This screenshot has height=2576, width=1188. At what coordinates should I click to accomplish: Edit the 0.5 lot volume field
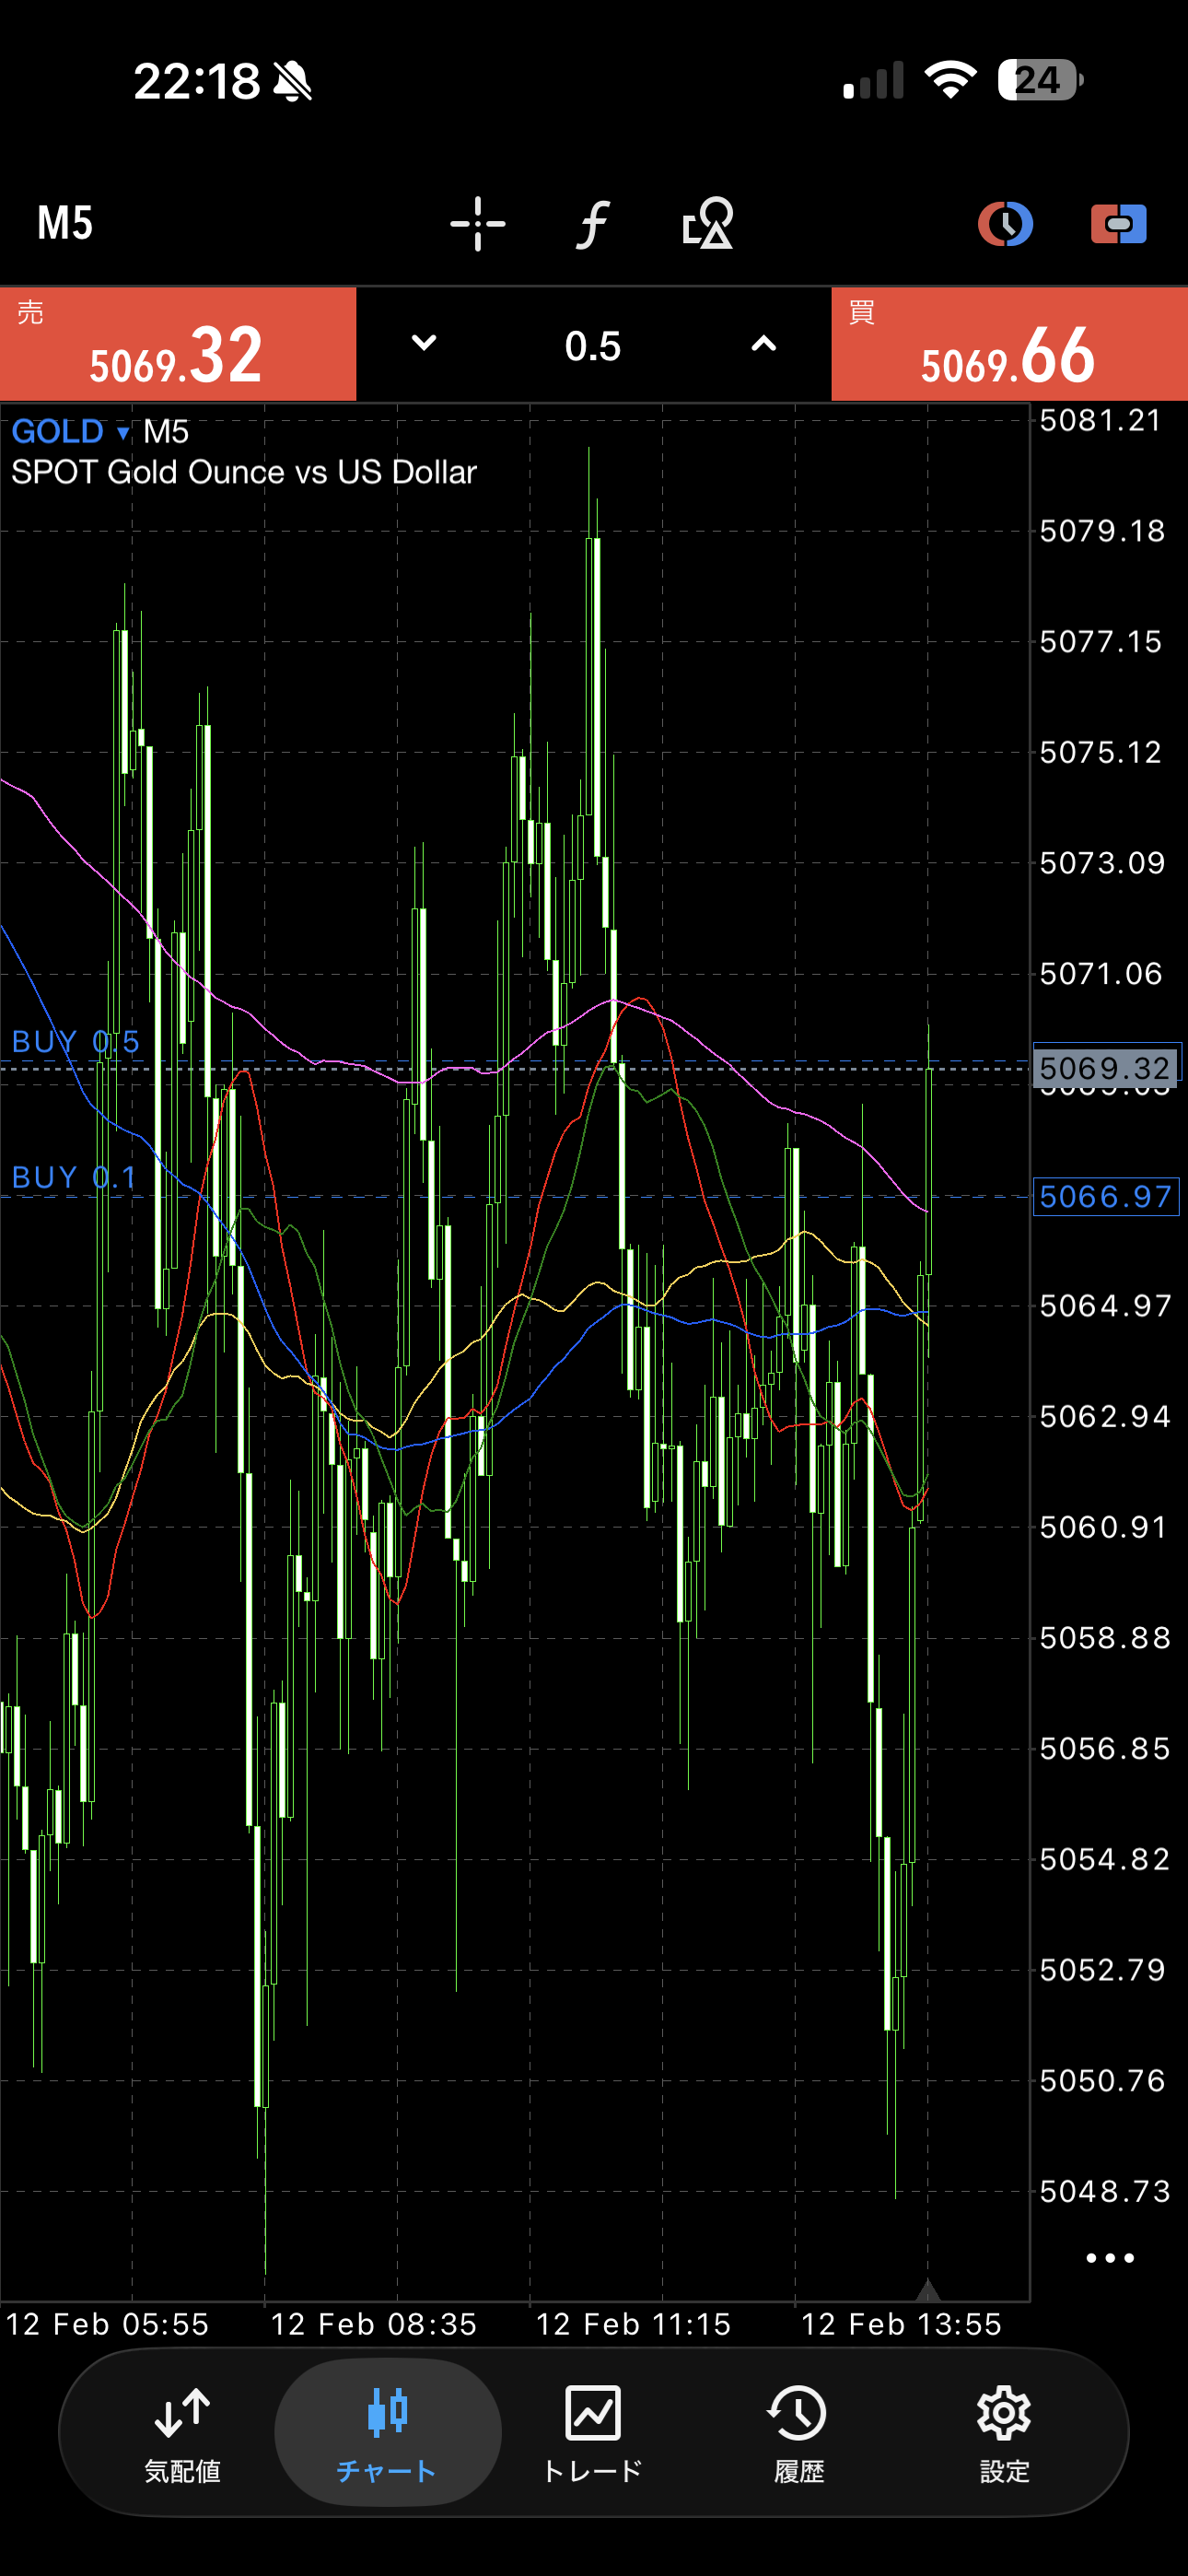tap(593, 346)
